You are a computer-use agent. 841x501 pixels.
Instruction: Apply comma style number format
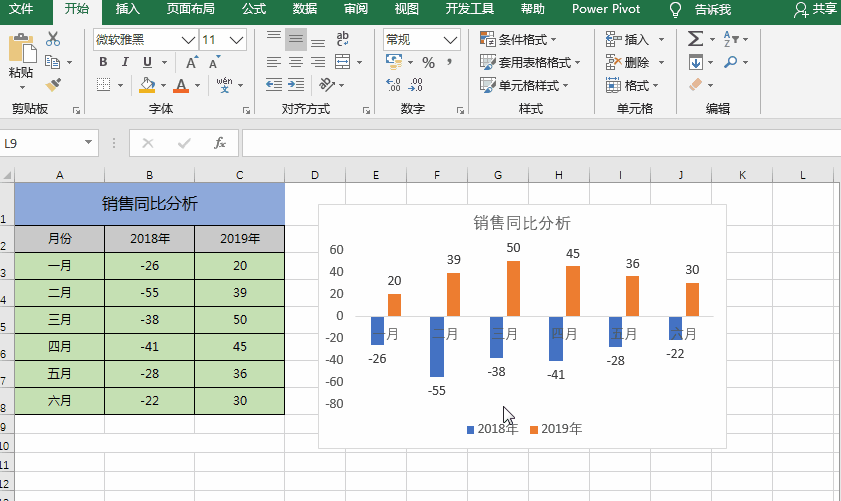coord(449,62)
